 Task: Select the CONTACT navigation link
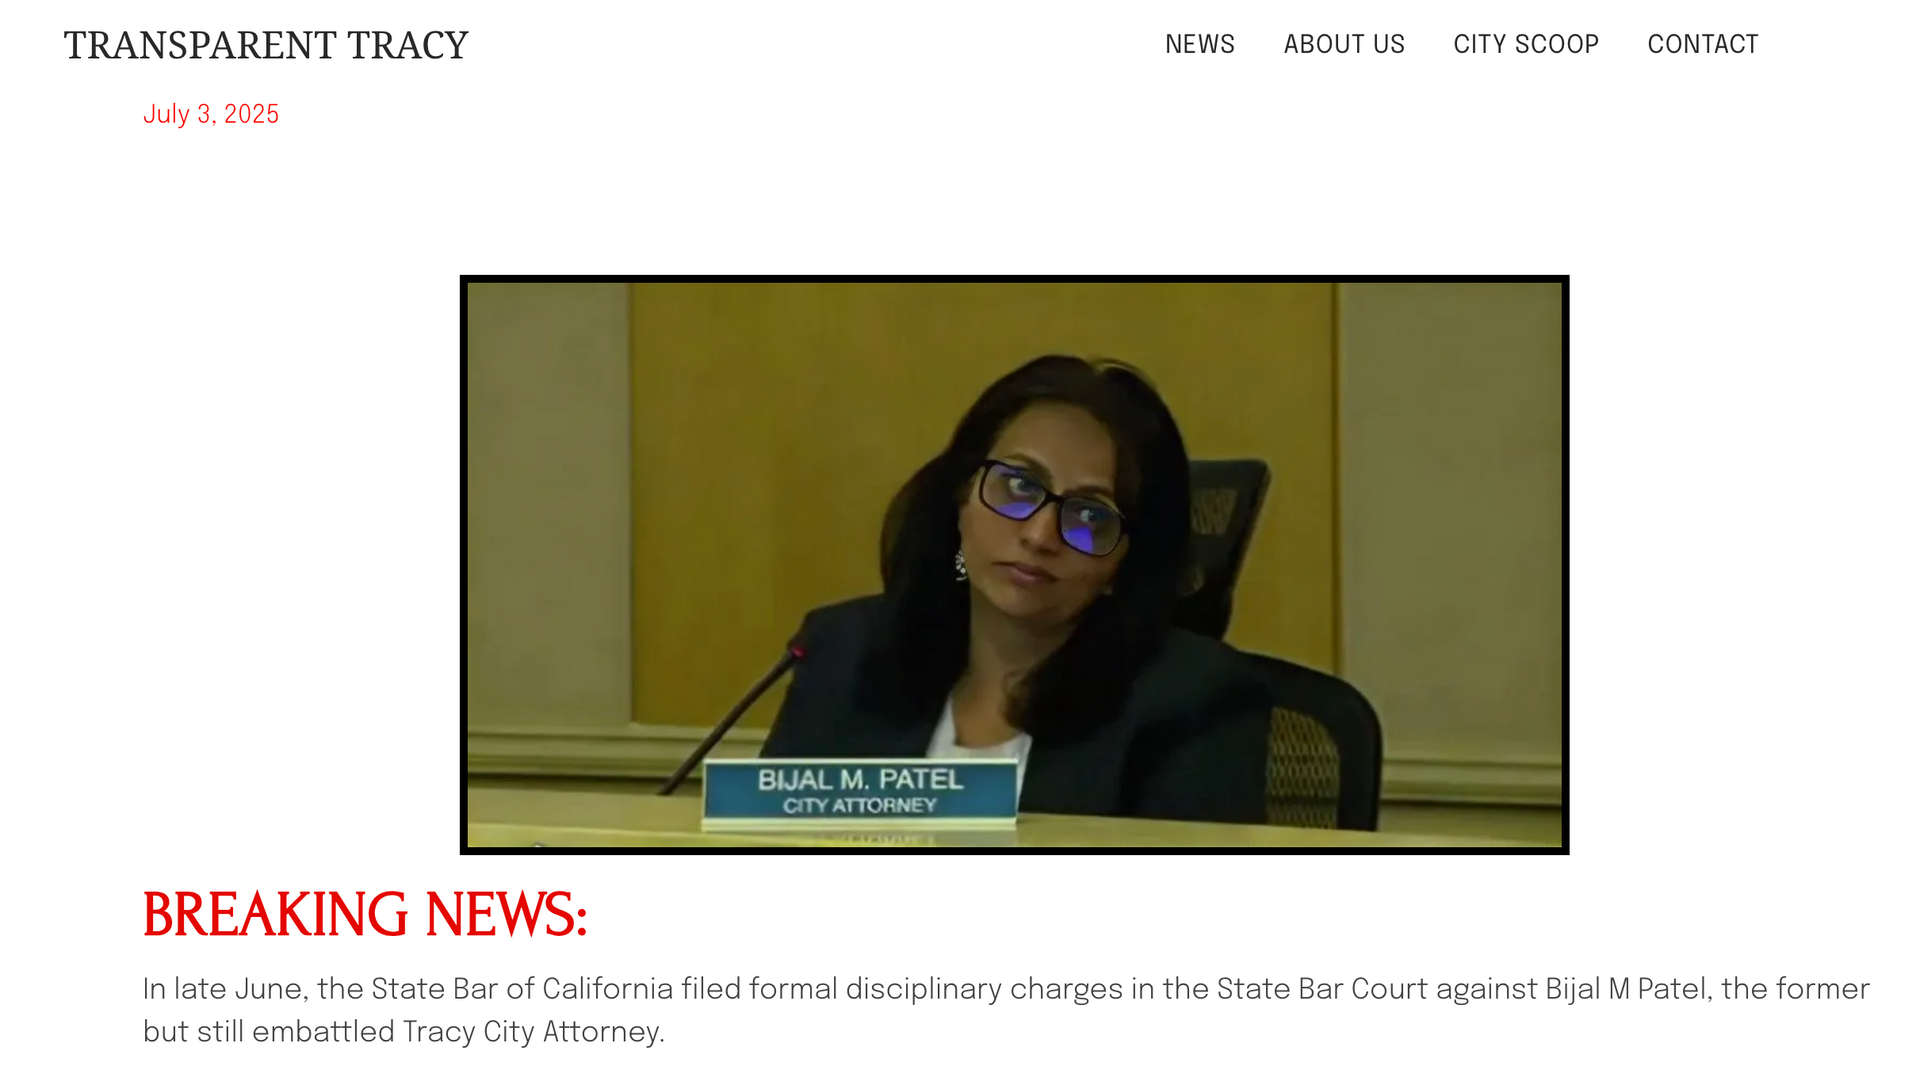point(1702,44)
